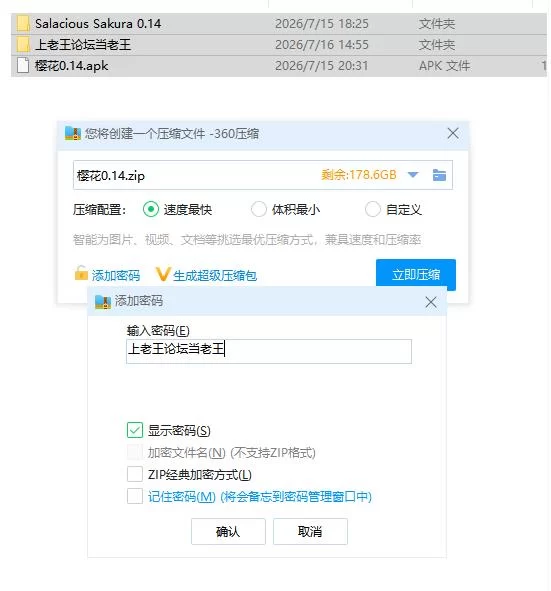
Task: Close the 添加密码 dialog
Action: coord(431,302)
